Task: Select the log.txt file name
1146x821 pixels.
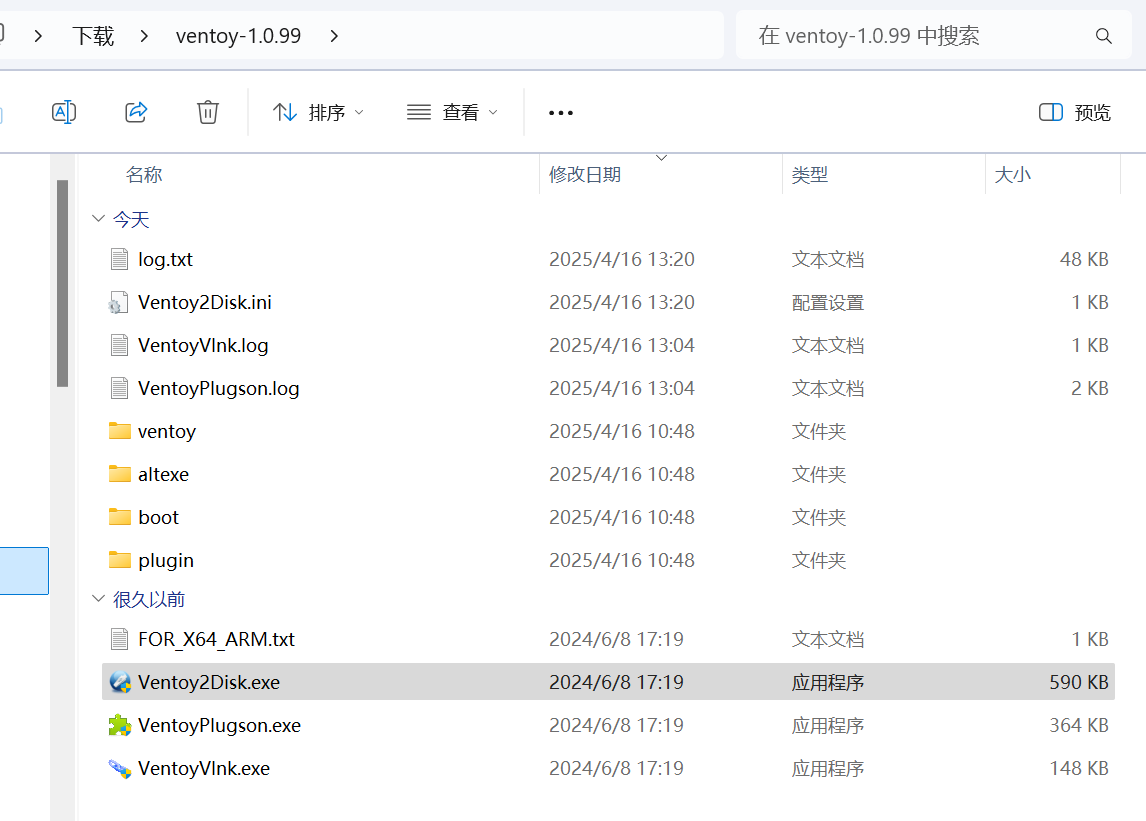Action: click(x=165, y=260)
